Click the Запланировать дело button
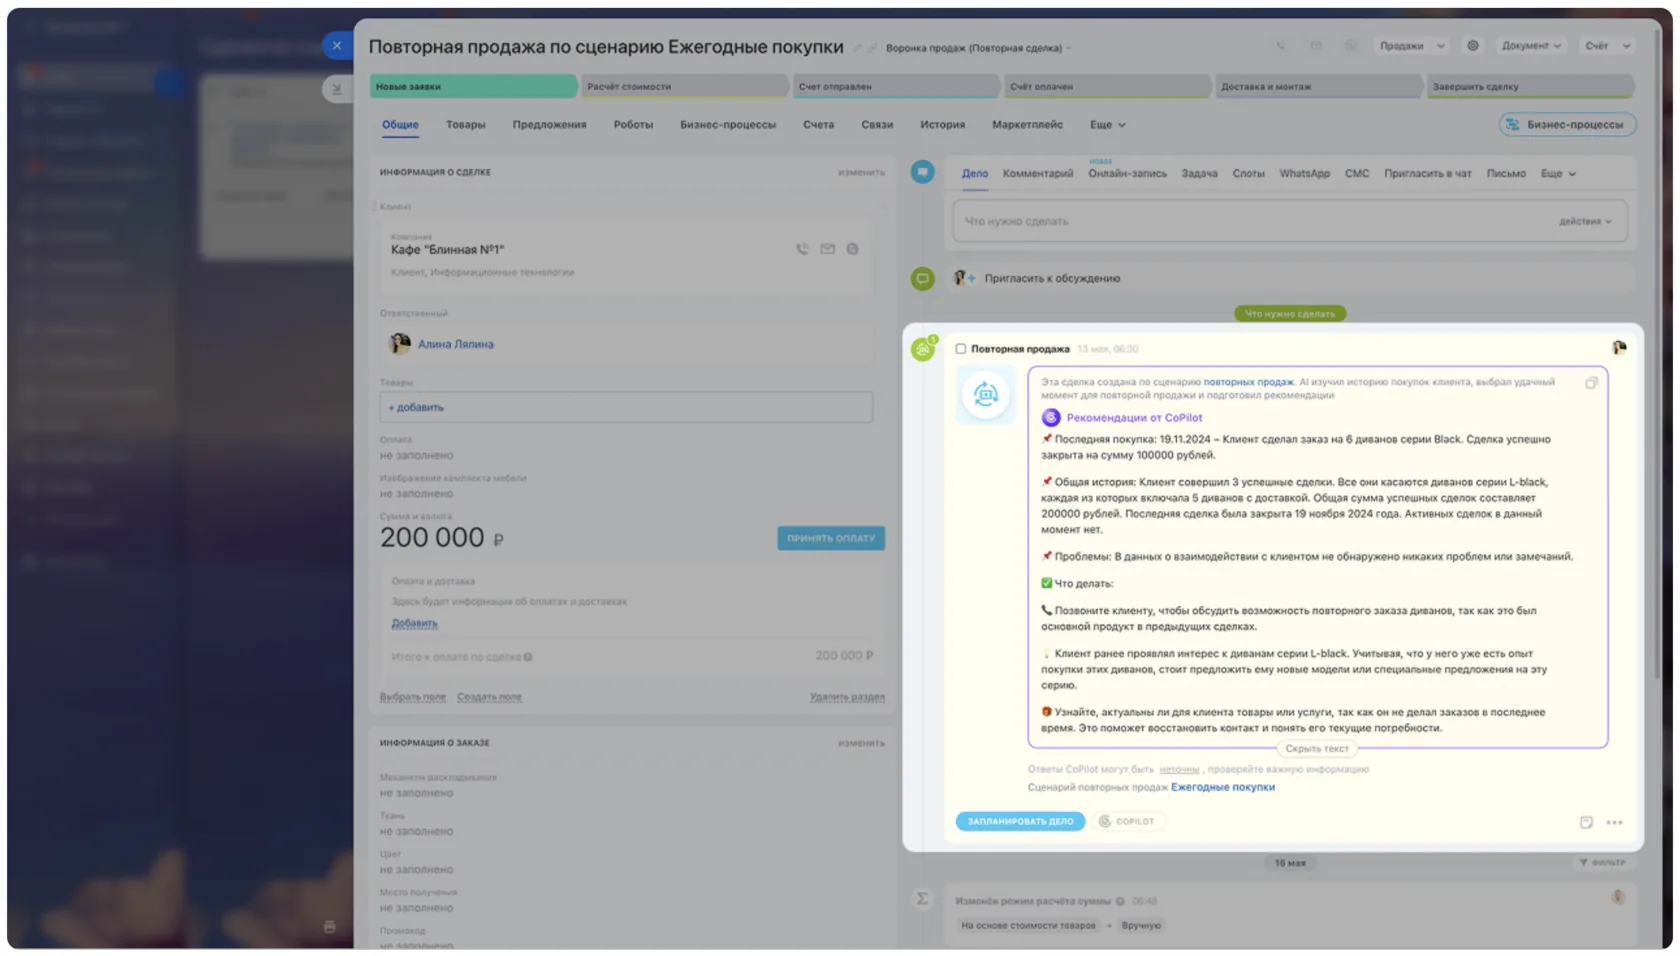Image resolution: width=1680 pixels, height=956 pixels. pos(1020,822)
